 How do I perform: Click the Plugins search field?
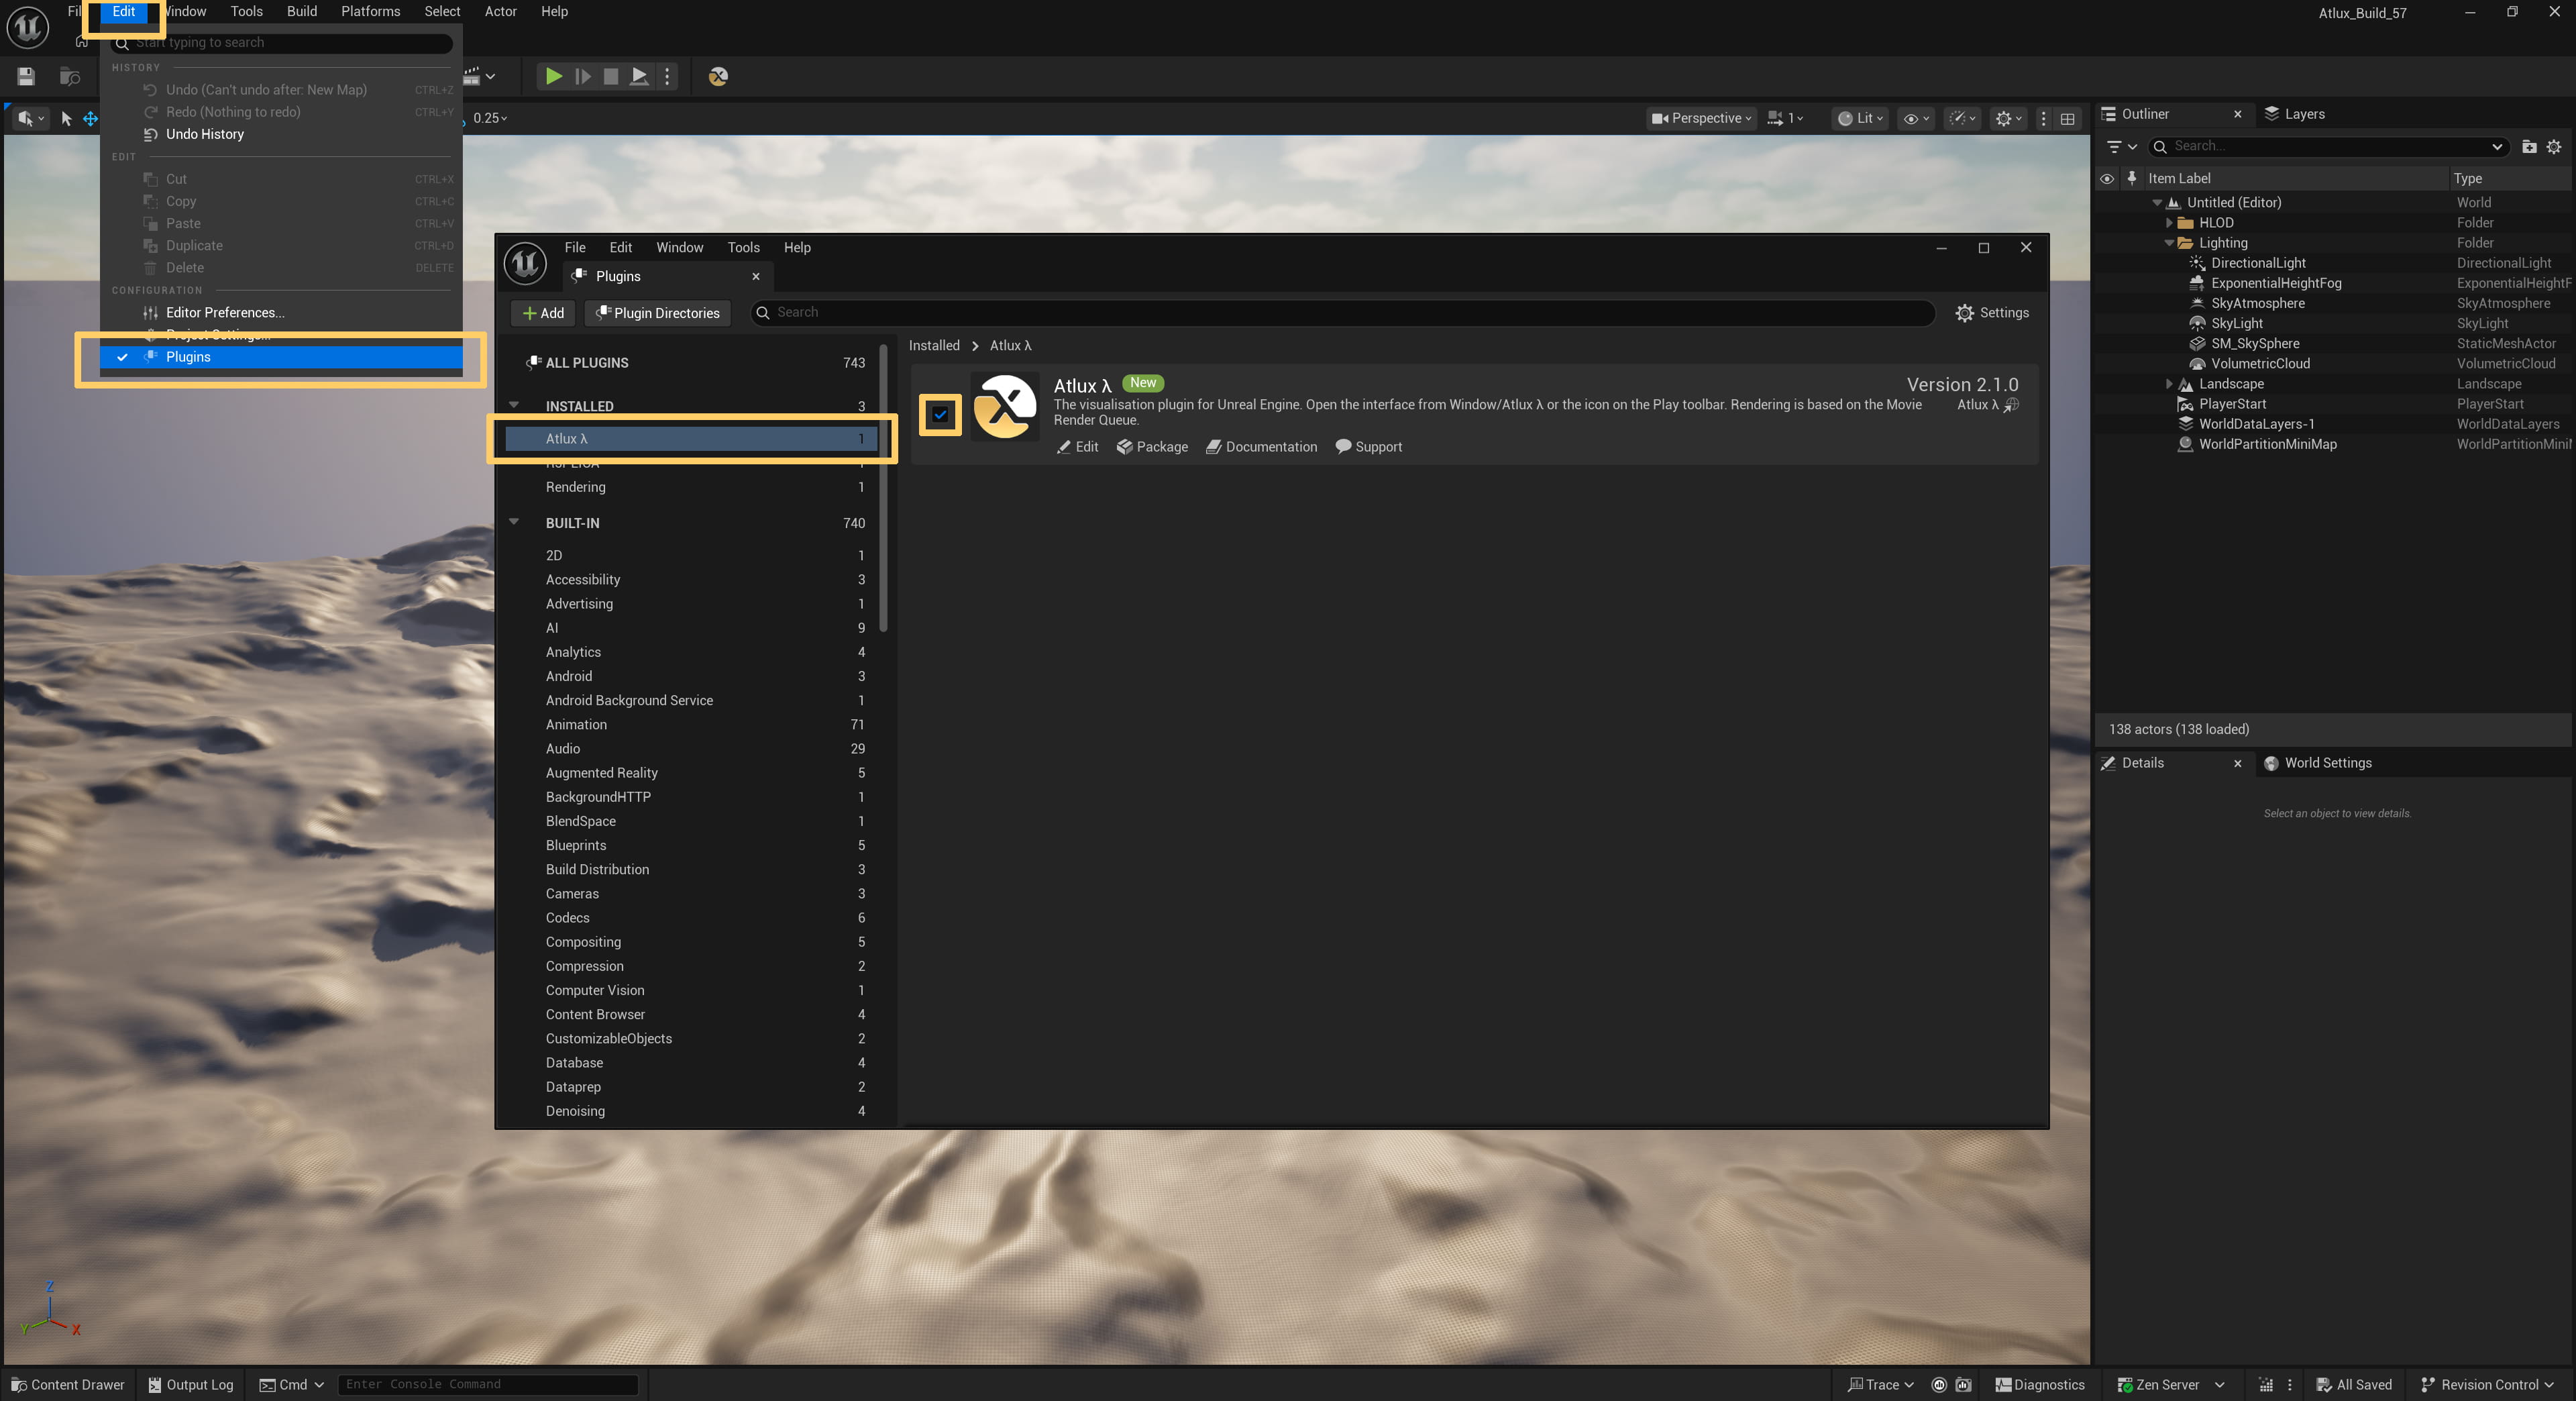click(x=1340, y=313)
